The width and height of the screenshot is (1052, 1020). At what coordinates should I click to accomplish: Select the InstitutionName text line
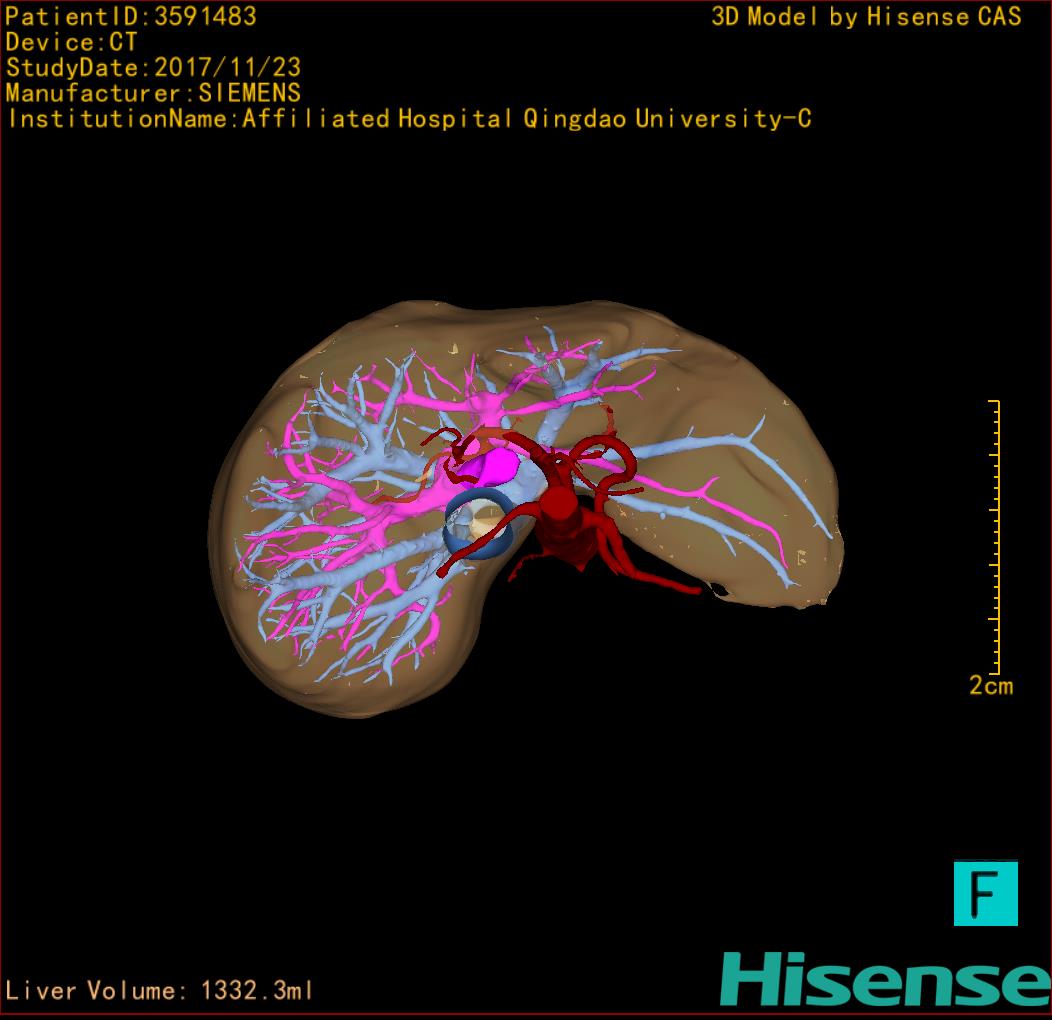pos(408,119)
